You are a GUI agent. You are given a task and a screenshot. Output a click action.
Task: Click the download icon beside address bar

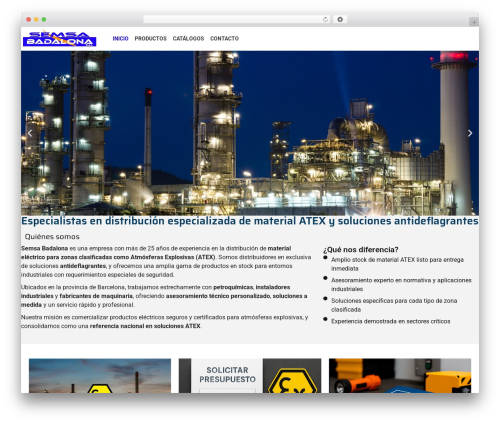tap(340, 20)
